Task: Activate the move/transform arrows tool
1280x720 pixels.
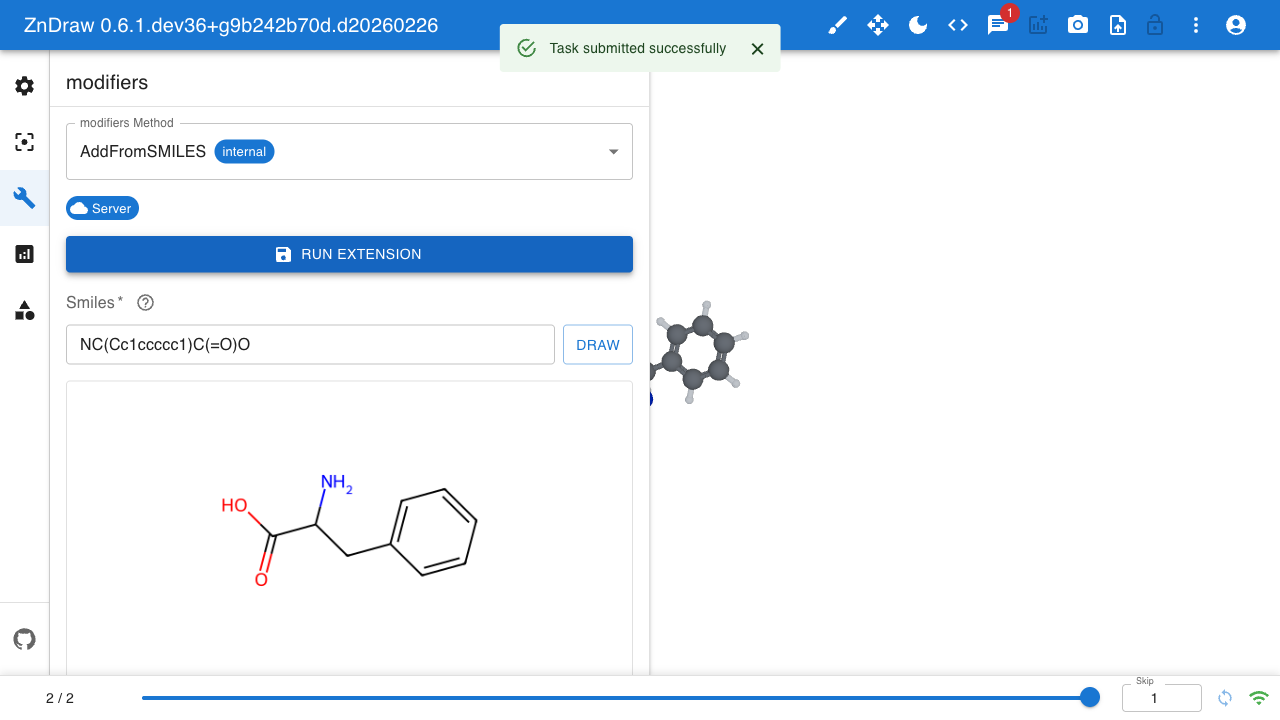Action: (x=878, y=25)
